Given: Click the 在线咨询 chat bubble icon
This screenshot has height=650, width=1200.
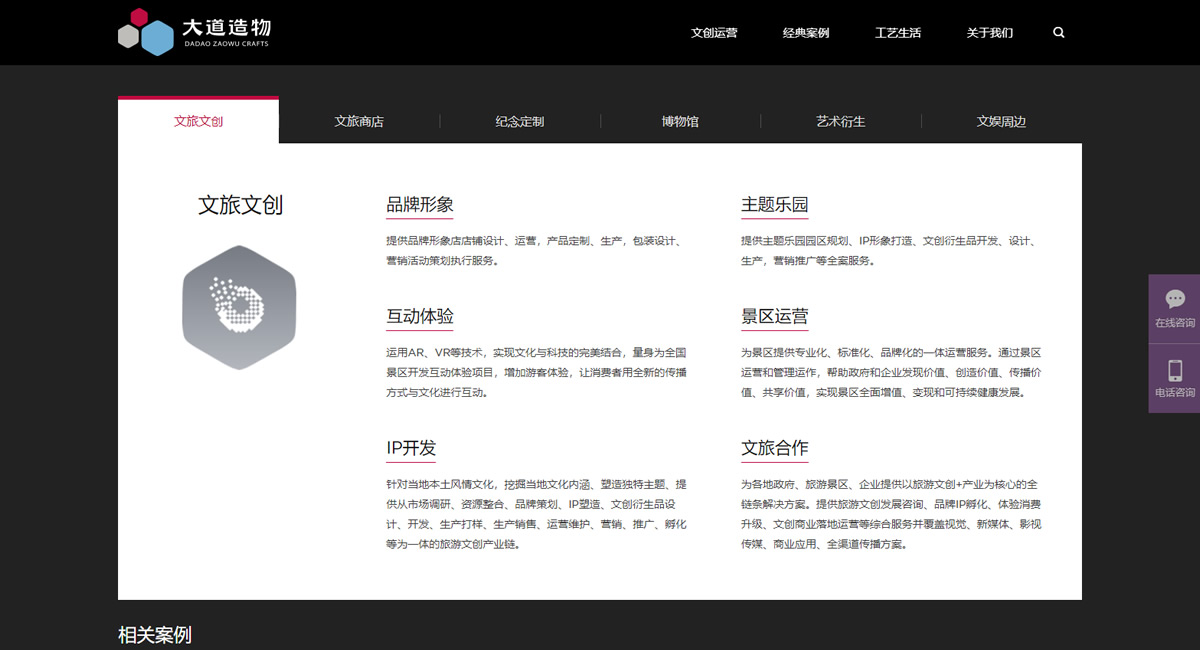Looking at the screenshot, I should 1175,299.
